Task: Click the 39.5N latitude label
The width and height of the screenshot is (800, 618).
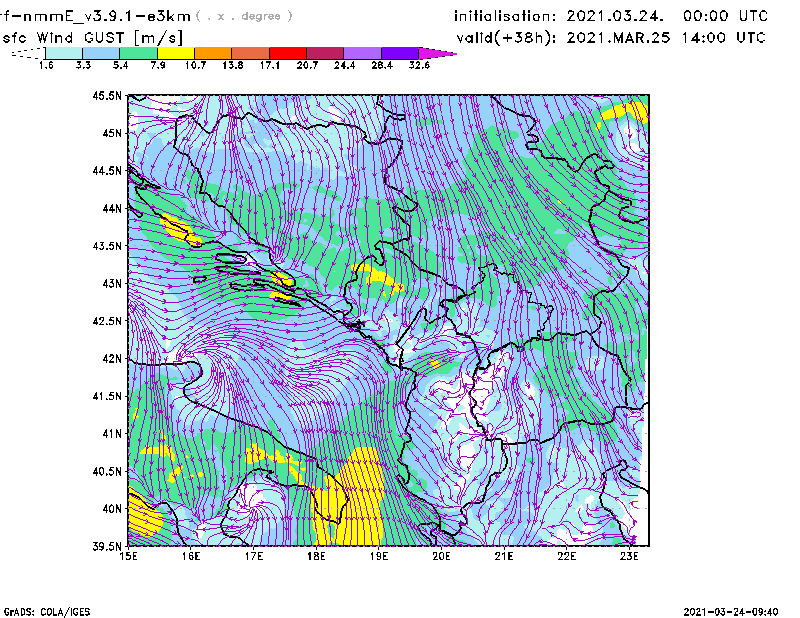Action: tap(107, 547)
